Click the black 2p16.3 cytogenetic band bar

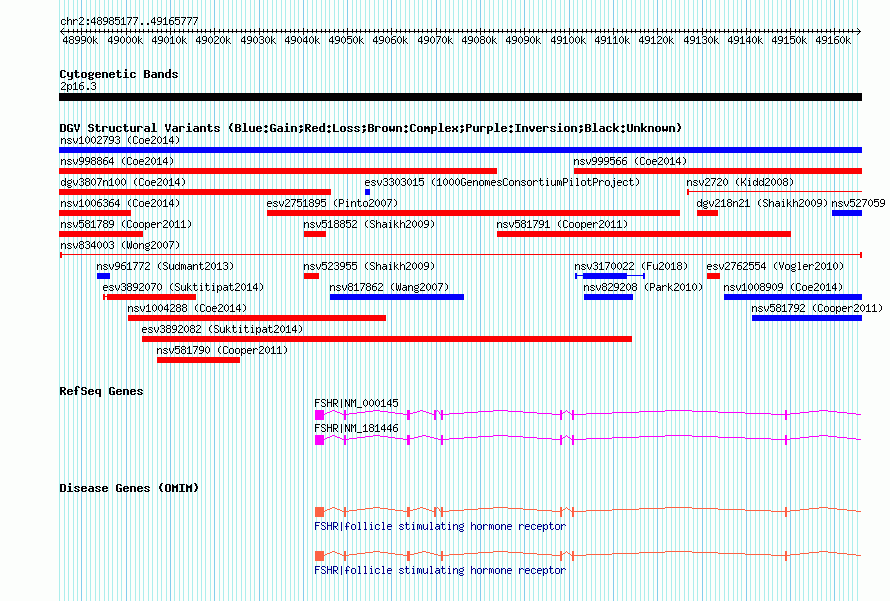point(460,97)
